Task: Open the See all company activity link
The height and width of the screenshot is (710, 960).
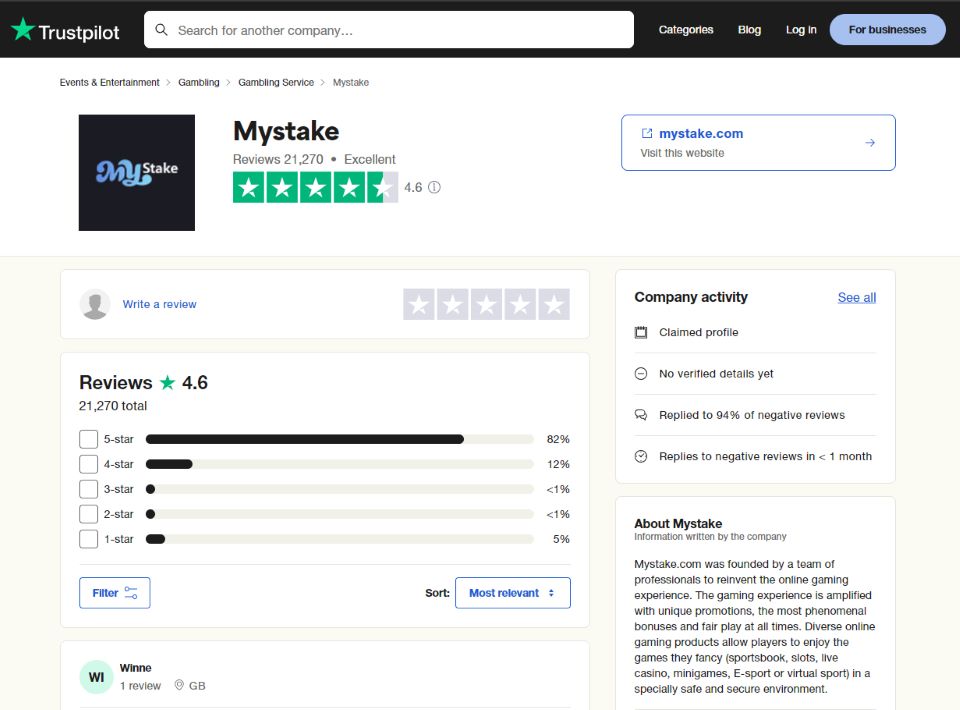Action: coord(856,297)
